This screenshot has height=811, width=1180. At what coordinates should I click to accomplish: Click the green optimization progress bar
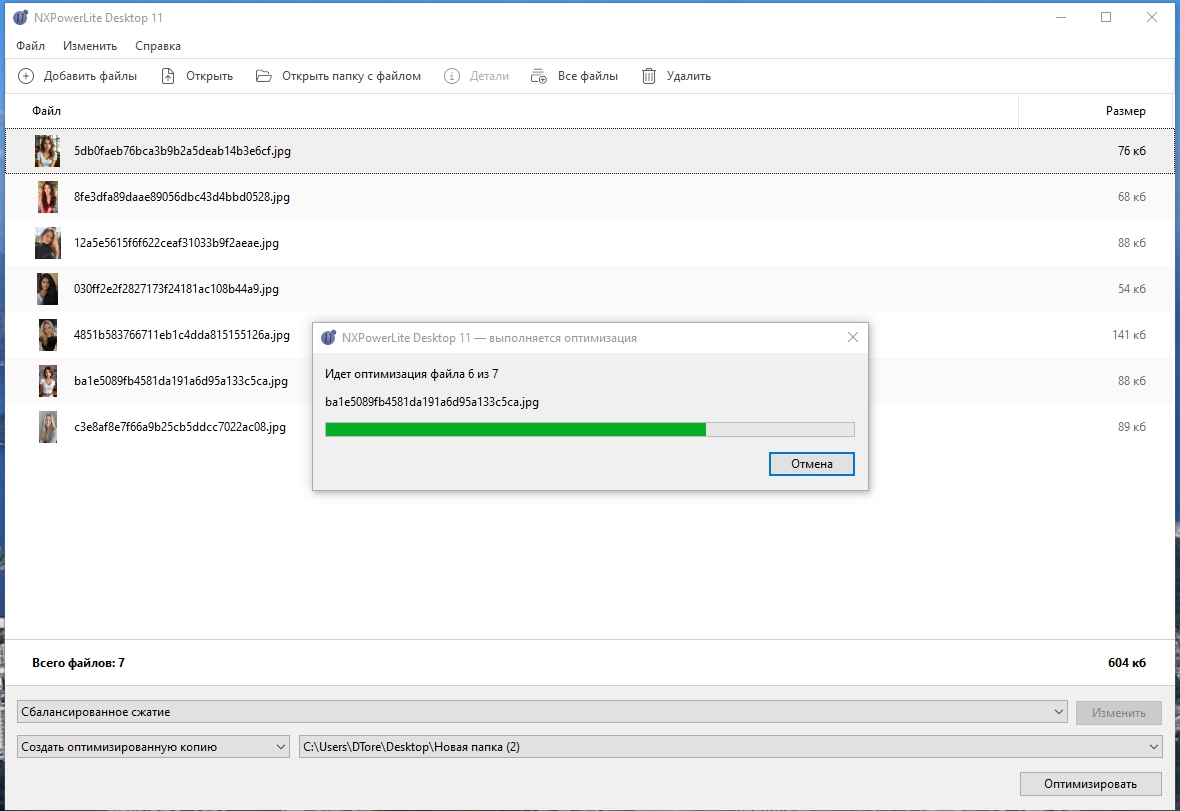pos(589,430)
